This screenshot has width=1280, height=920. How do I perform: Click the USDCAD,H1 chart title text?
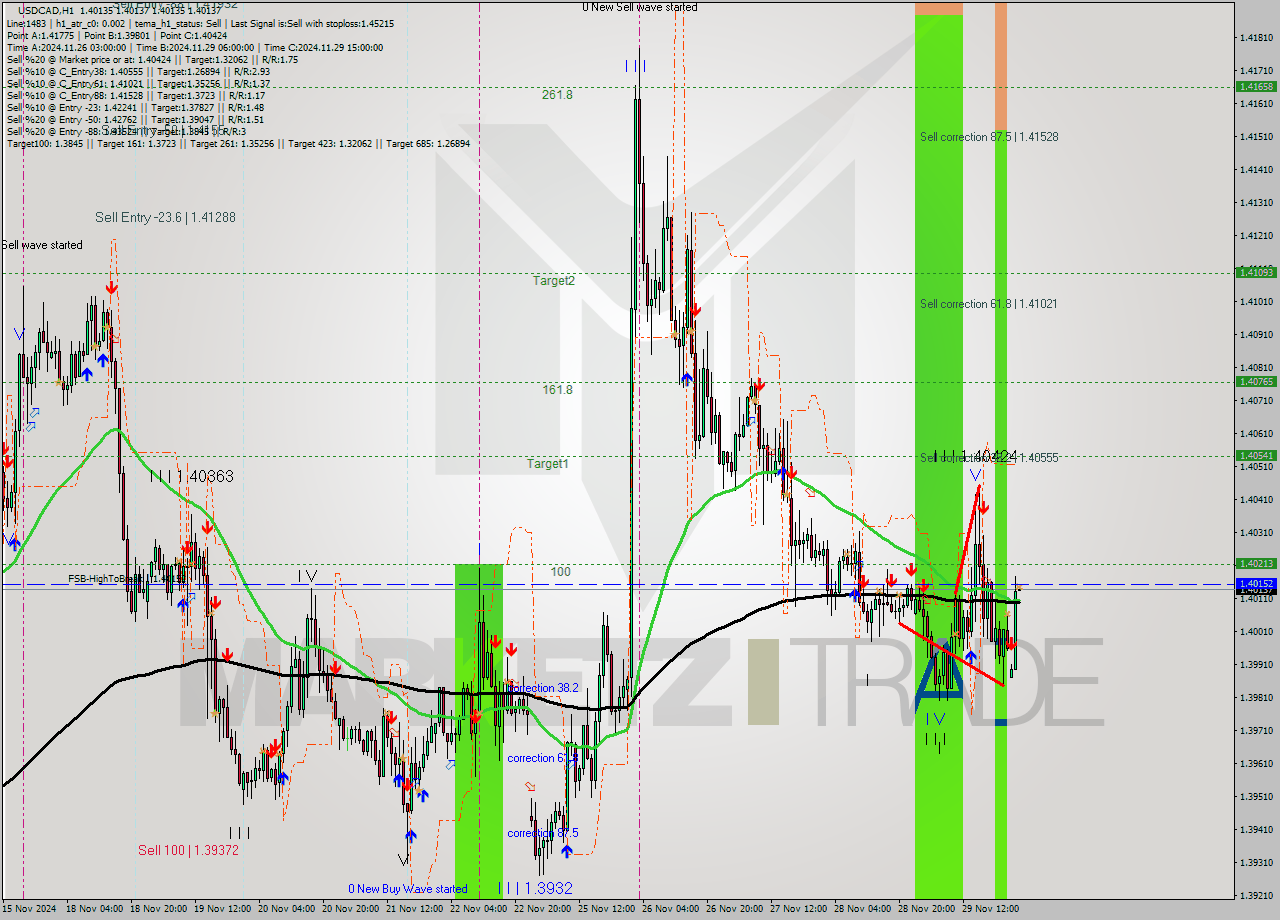point(46,10)
